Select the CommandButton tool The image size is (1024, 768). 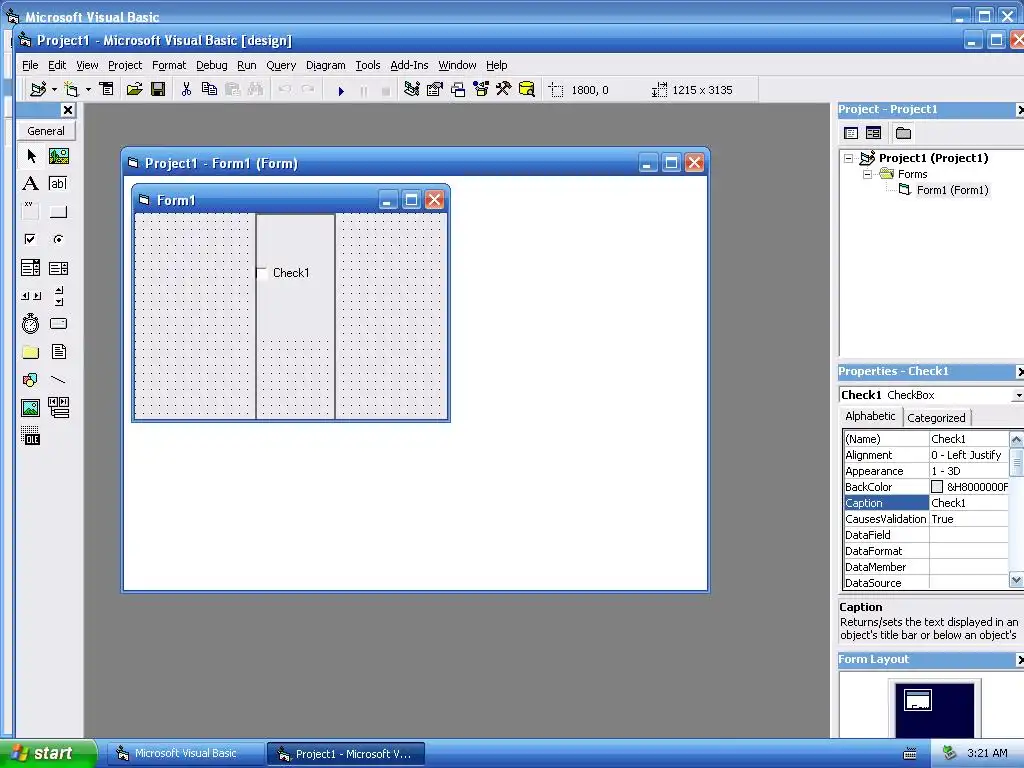point(59,212)
